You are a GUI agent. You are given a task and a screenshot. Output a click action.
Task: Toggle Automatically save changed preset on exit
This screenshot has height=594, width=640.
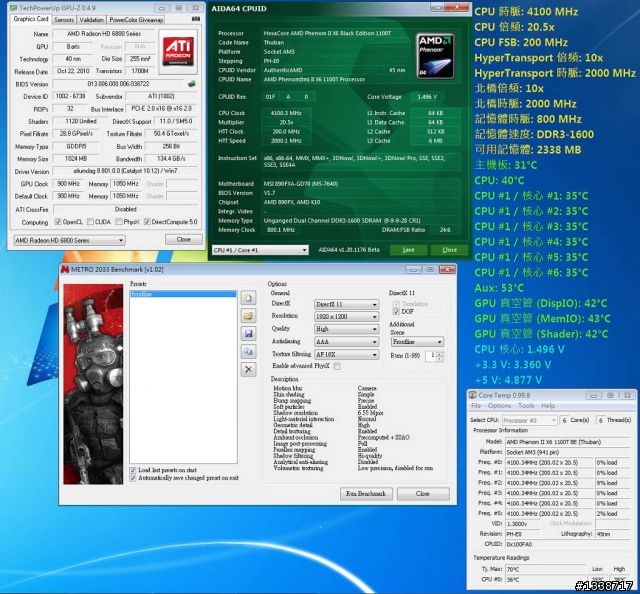[133, 478]
